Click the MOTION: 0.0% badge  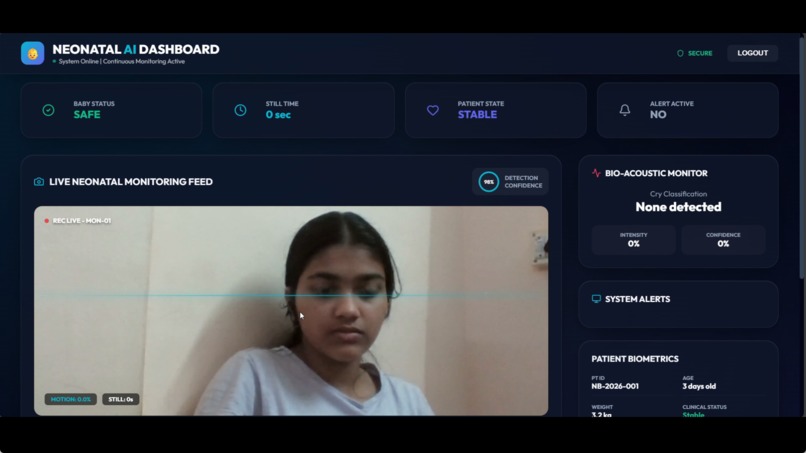[x=70, y=399]
